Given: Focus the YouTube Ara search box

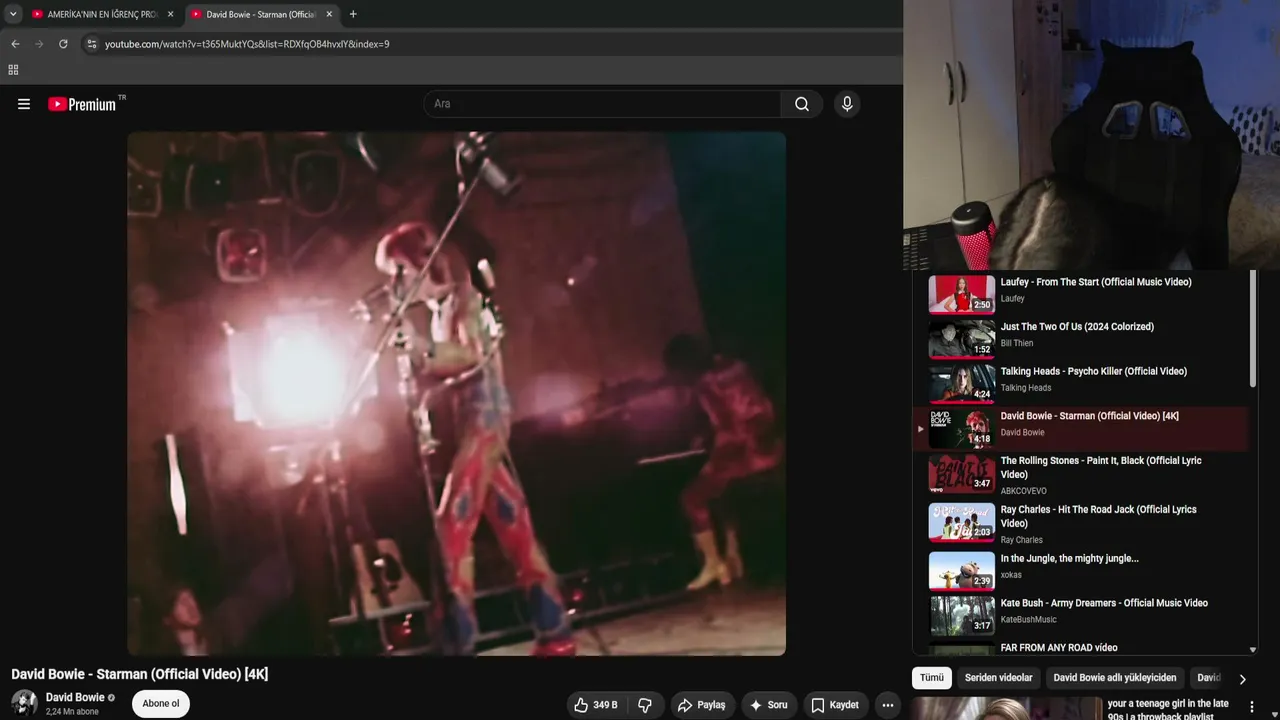Looking at the screenshot, I should click(602, 104).
